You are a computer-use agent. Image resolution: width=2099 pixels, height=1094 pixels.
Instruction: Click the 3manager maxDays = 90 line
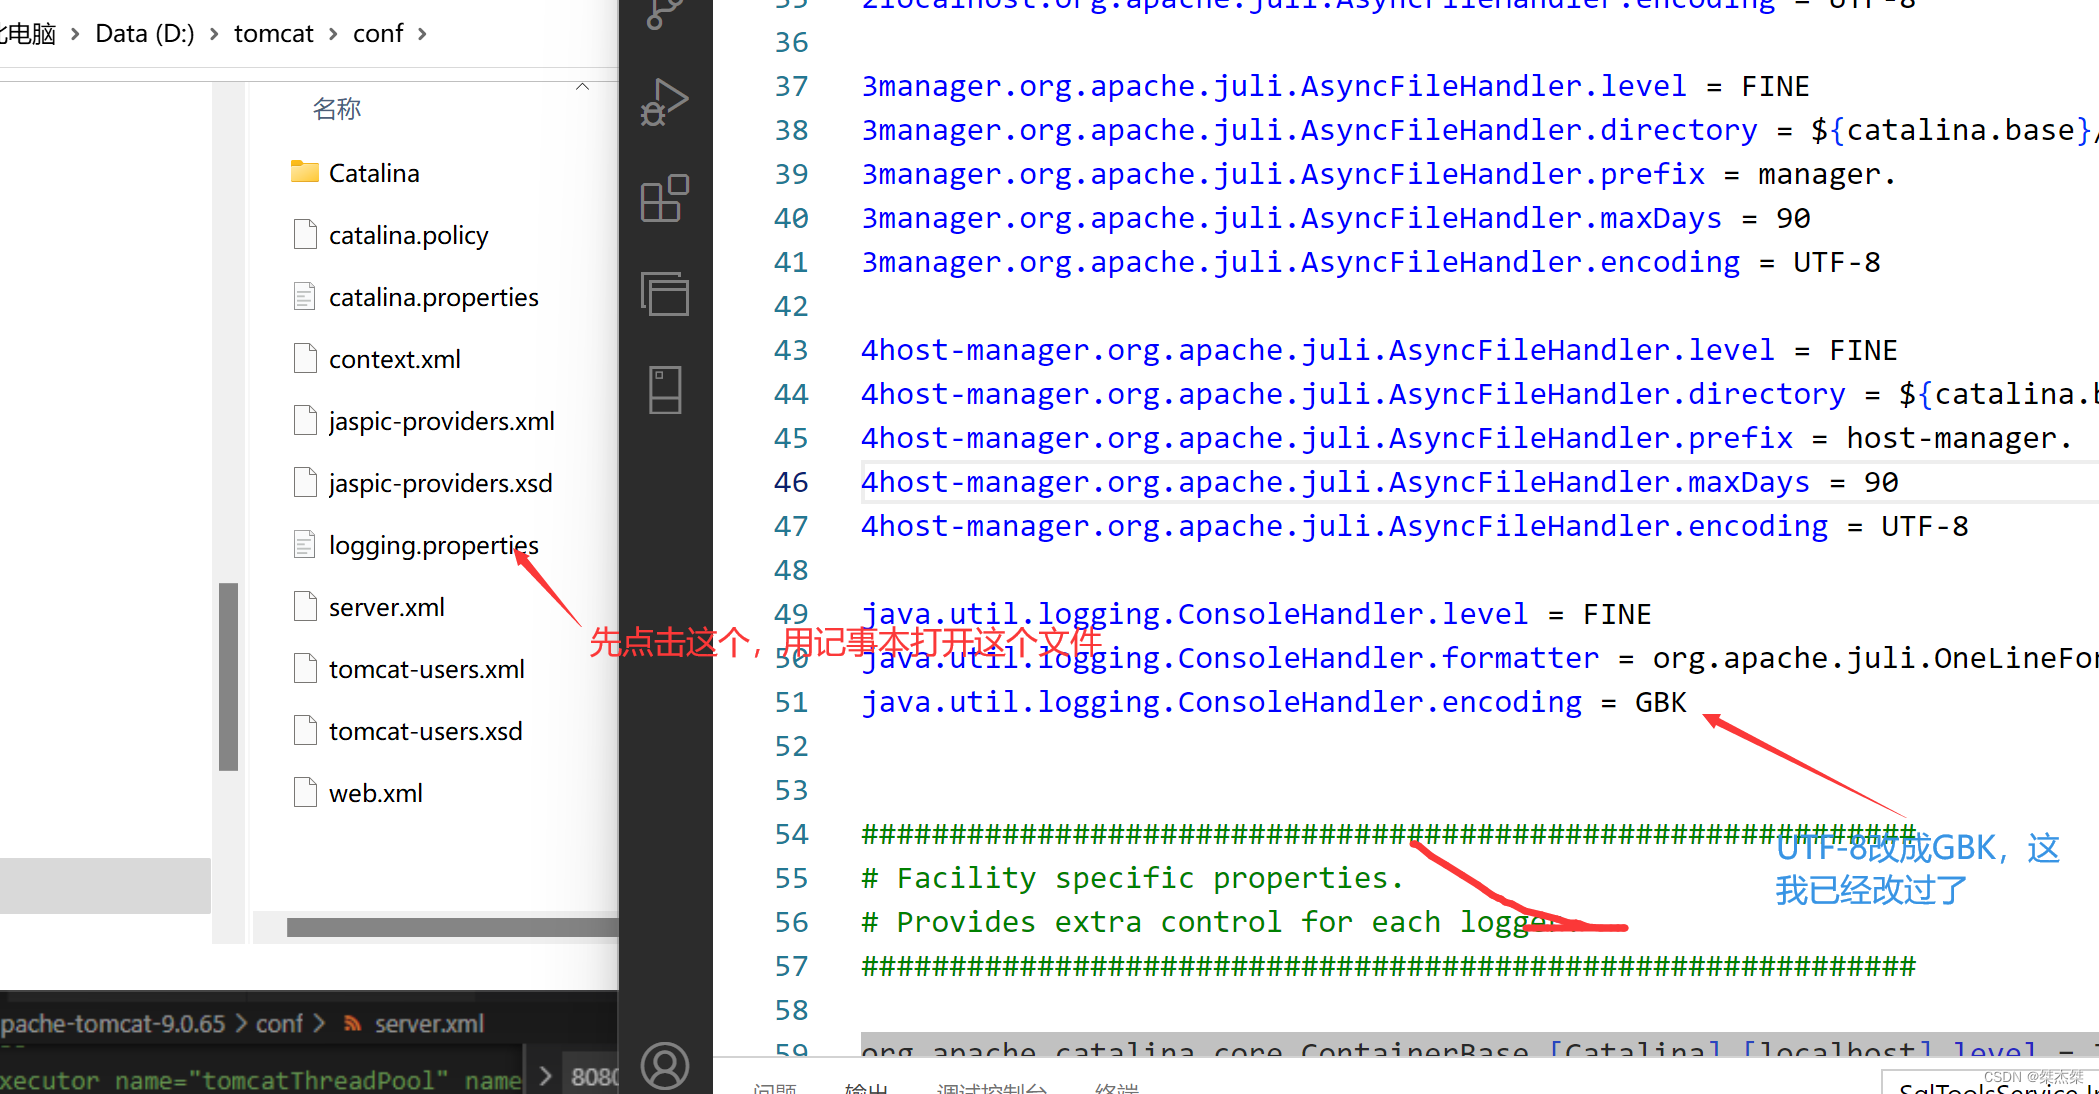pyautogui.click(x=1336, y=218)
